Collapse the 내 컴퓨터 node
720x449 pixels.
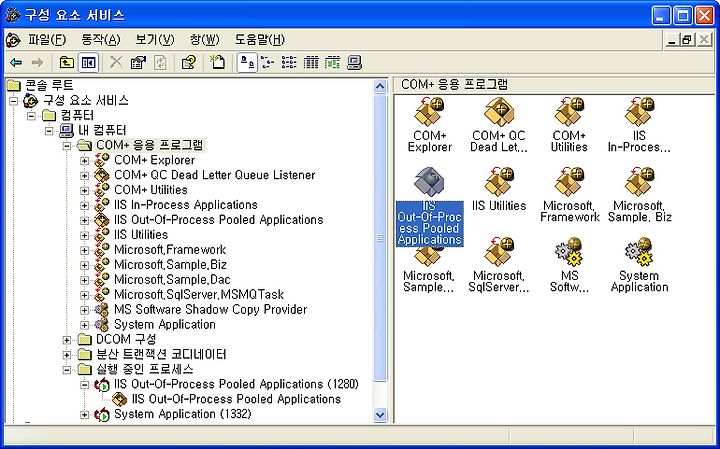[x=49, y=130]
